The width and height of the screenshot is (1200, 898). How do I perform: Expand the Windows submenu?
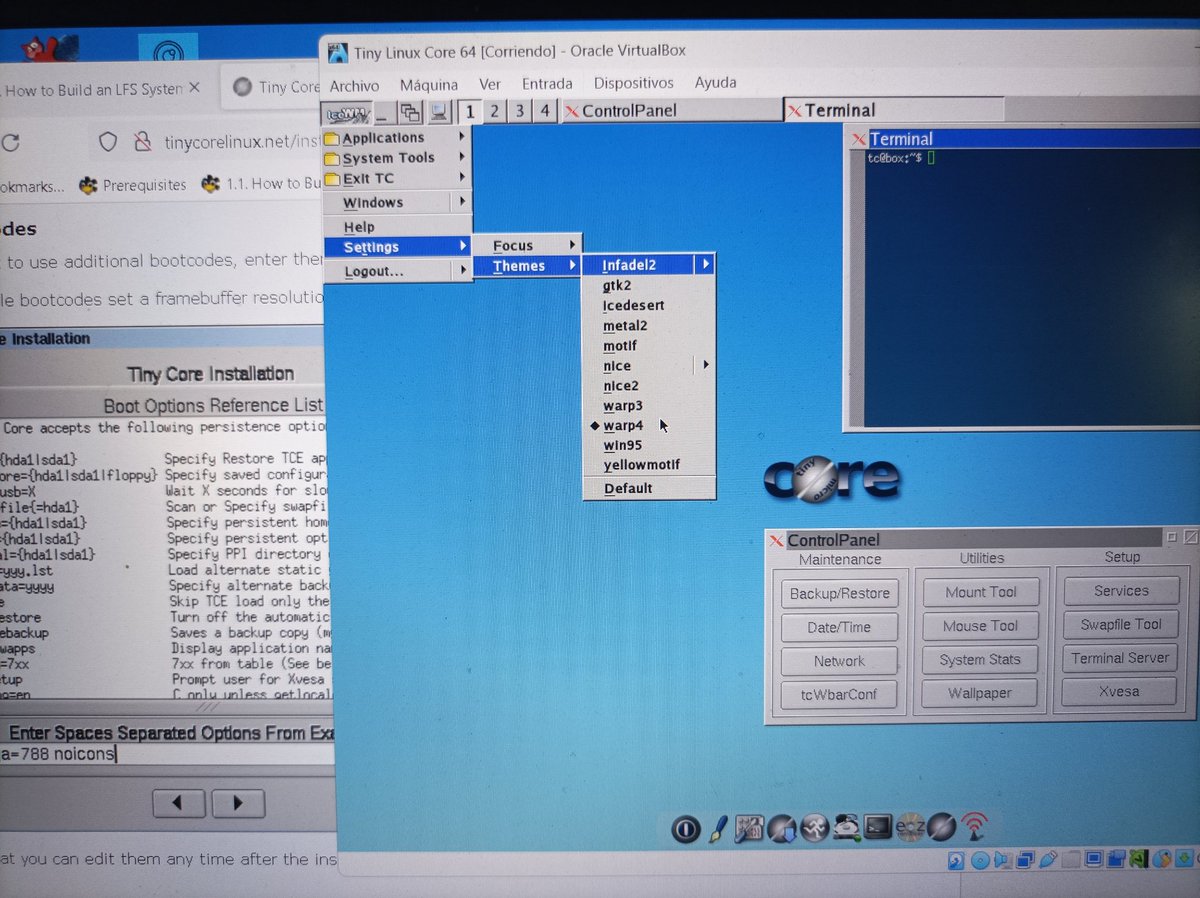(397, 202)
